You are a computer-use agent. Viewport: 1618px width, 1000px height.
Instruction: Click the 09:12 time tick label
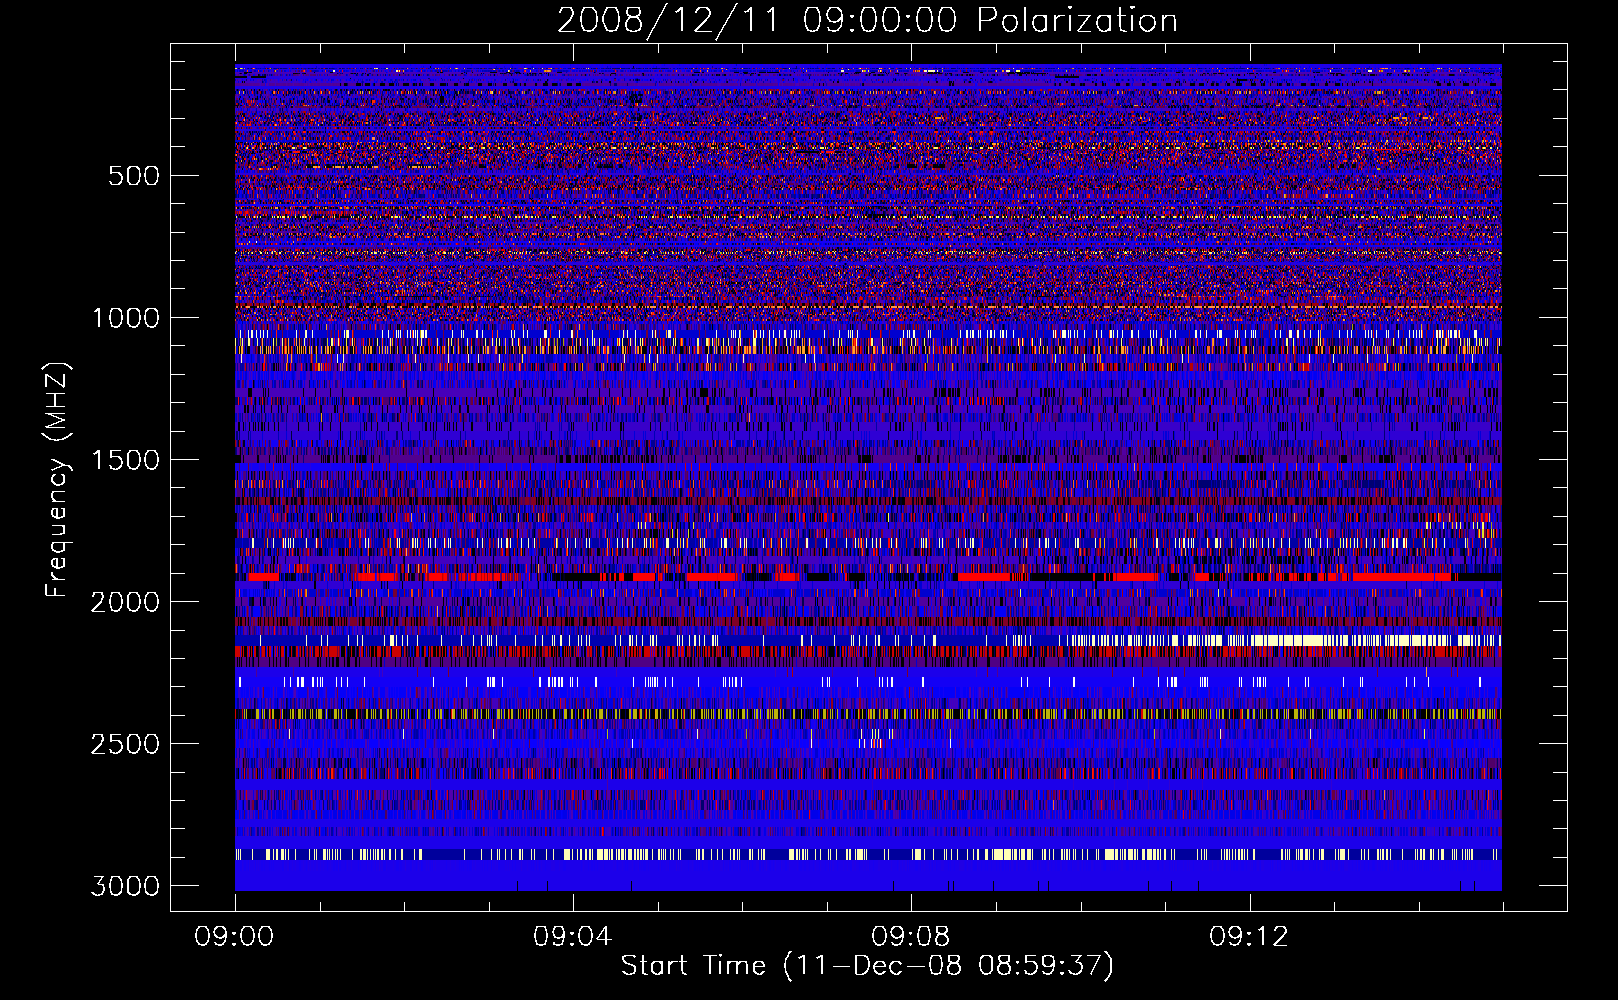point(1249,937)
